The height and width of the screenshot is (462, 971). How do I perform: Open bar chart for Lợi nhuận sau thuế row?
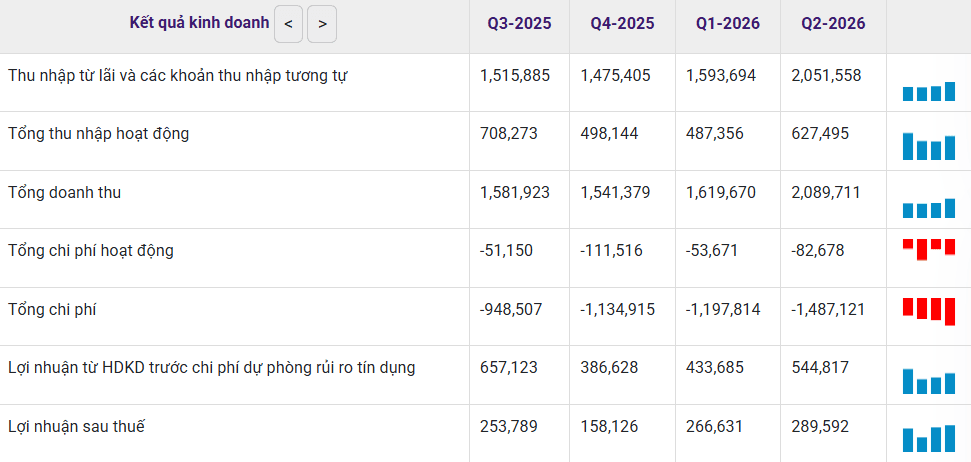929,438
